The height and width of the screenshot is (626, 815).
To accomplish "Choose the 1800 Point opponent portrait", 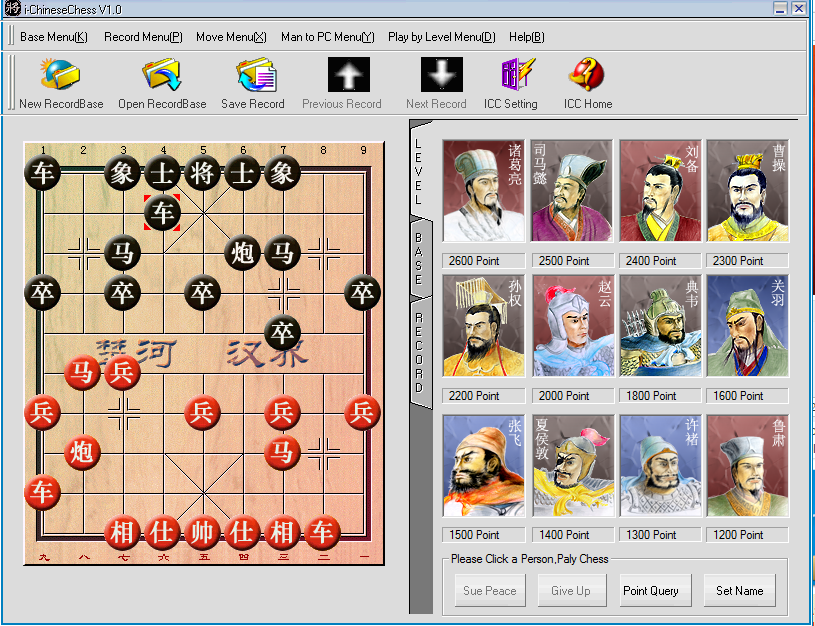I will click(660, 326).
